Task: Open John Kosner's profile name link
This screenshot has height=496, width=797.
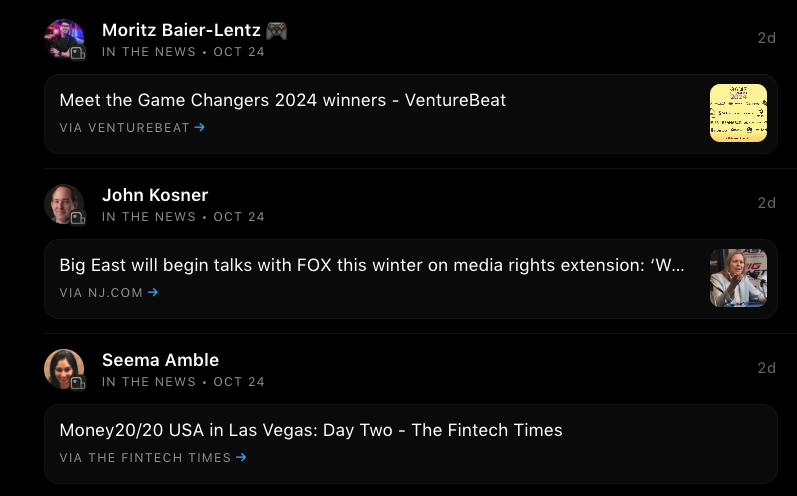Action: [x=155, y=195]
